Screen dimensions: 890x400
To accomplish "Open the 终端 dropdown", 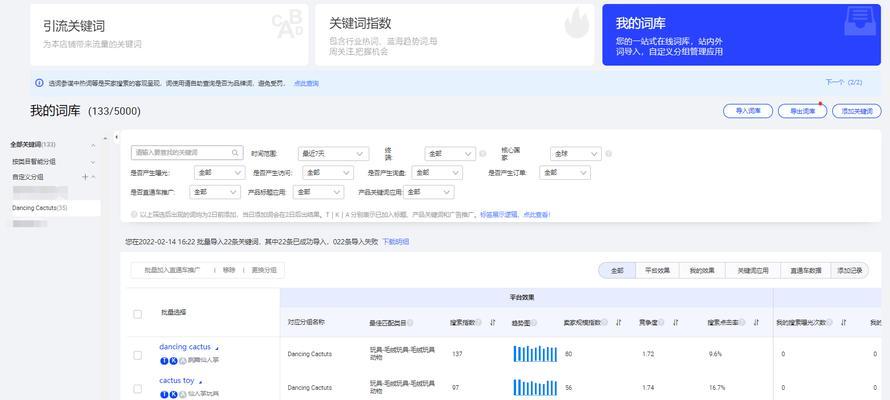I will click(x=450, y=154).
